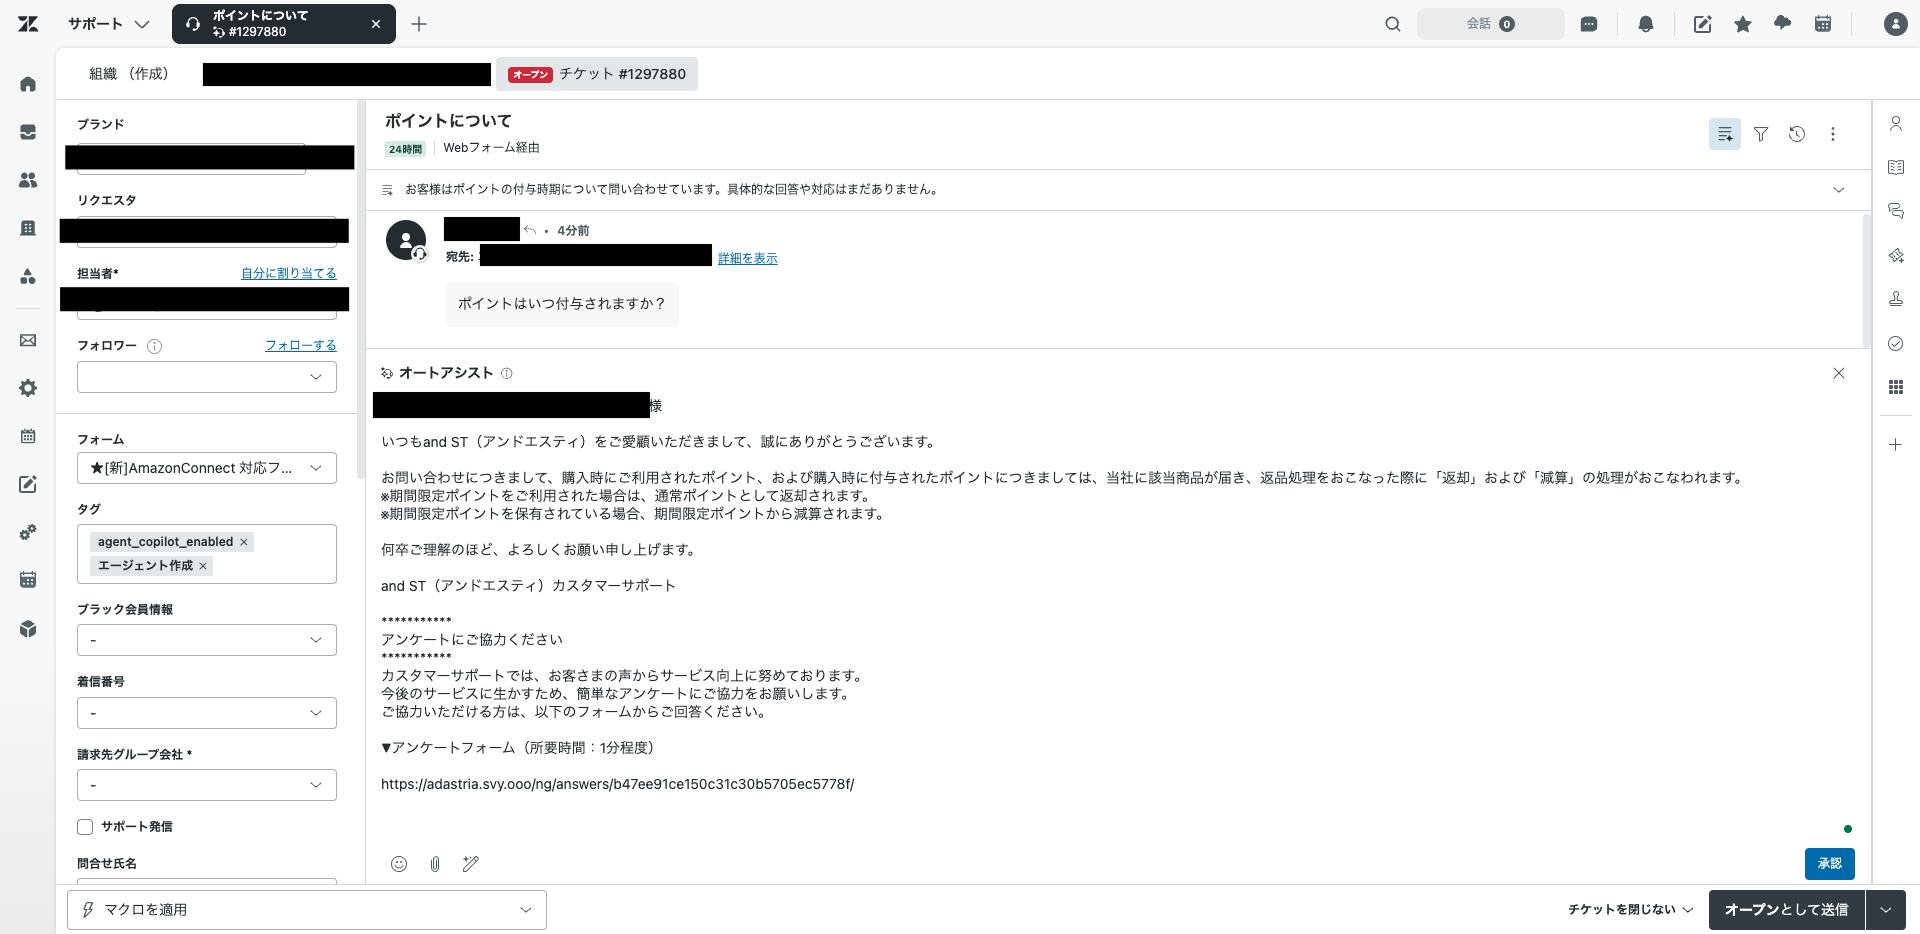
Task: Open the apps grid icon in right panel
Action: click(1896, 387)
